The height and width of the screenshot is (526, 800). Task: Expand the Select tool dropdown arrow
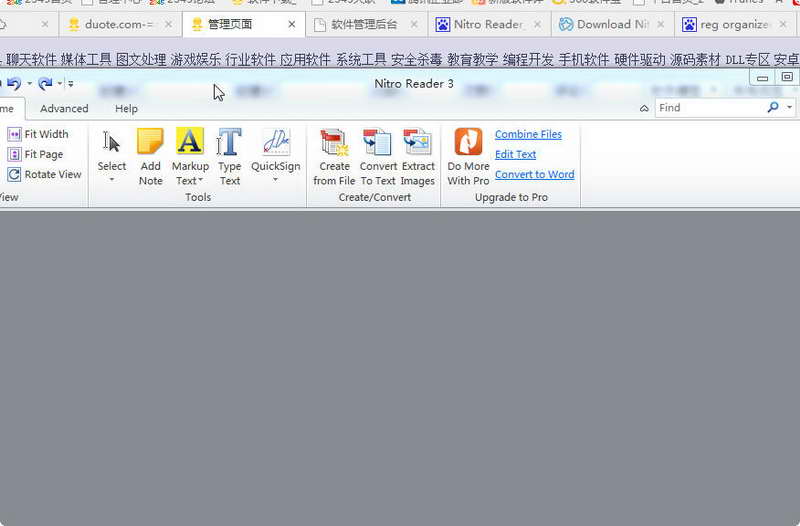click(112, 180)
